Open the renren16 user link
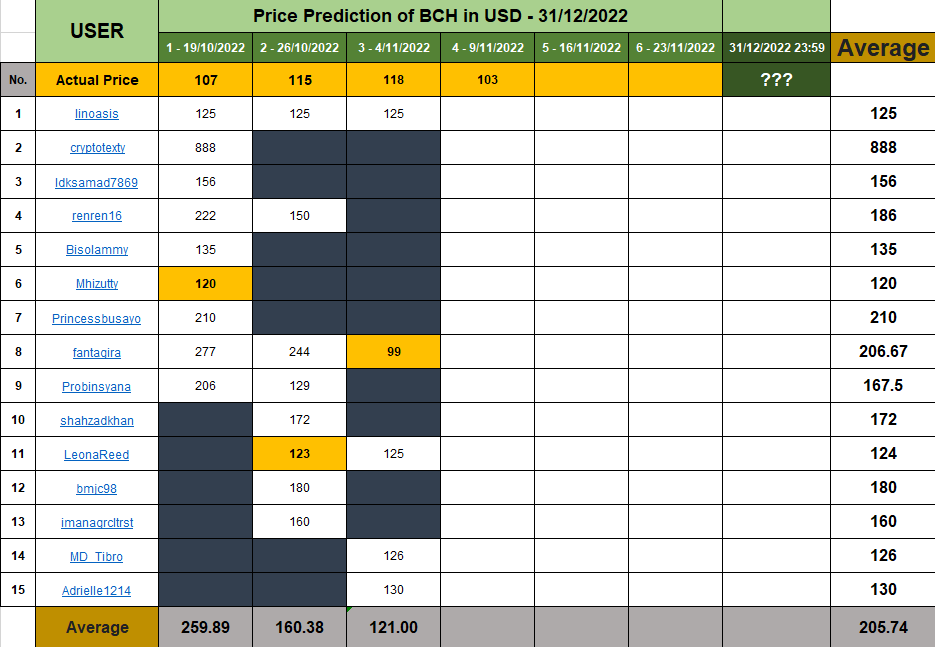The height and width of the screenshot is (647, 935). coord(97,216)
